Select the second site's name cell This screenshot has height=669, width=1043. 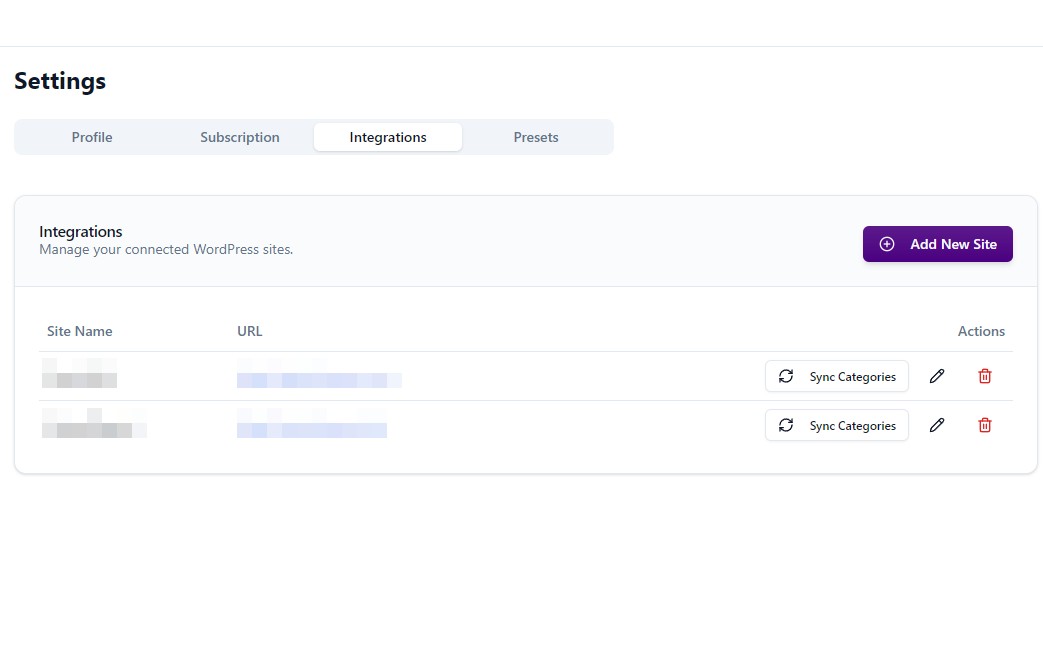click(94, 428)
